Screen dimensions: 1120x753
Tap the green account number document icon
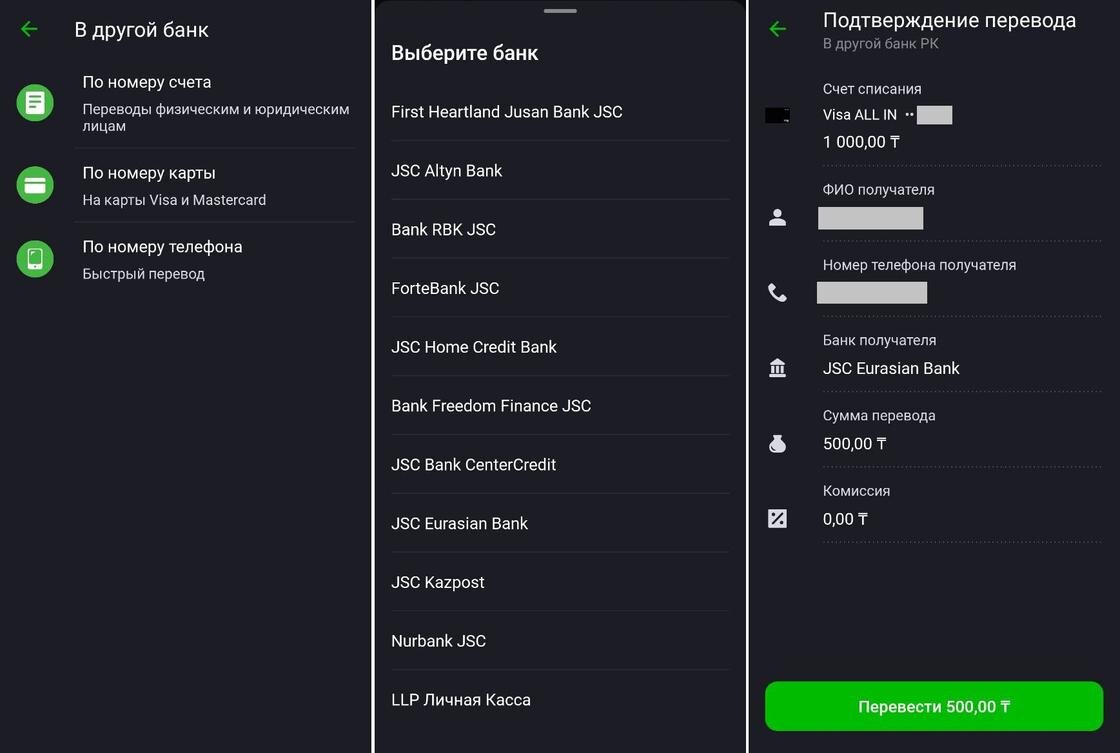(35, 103)
